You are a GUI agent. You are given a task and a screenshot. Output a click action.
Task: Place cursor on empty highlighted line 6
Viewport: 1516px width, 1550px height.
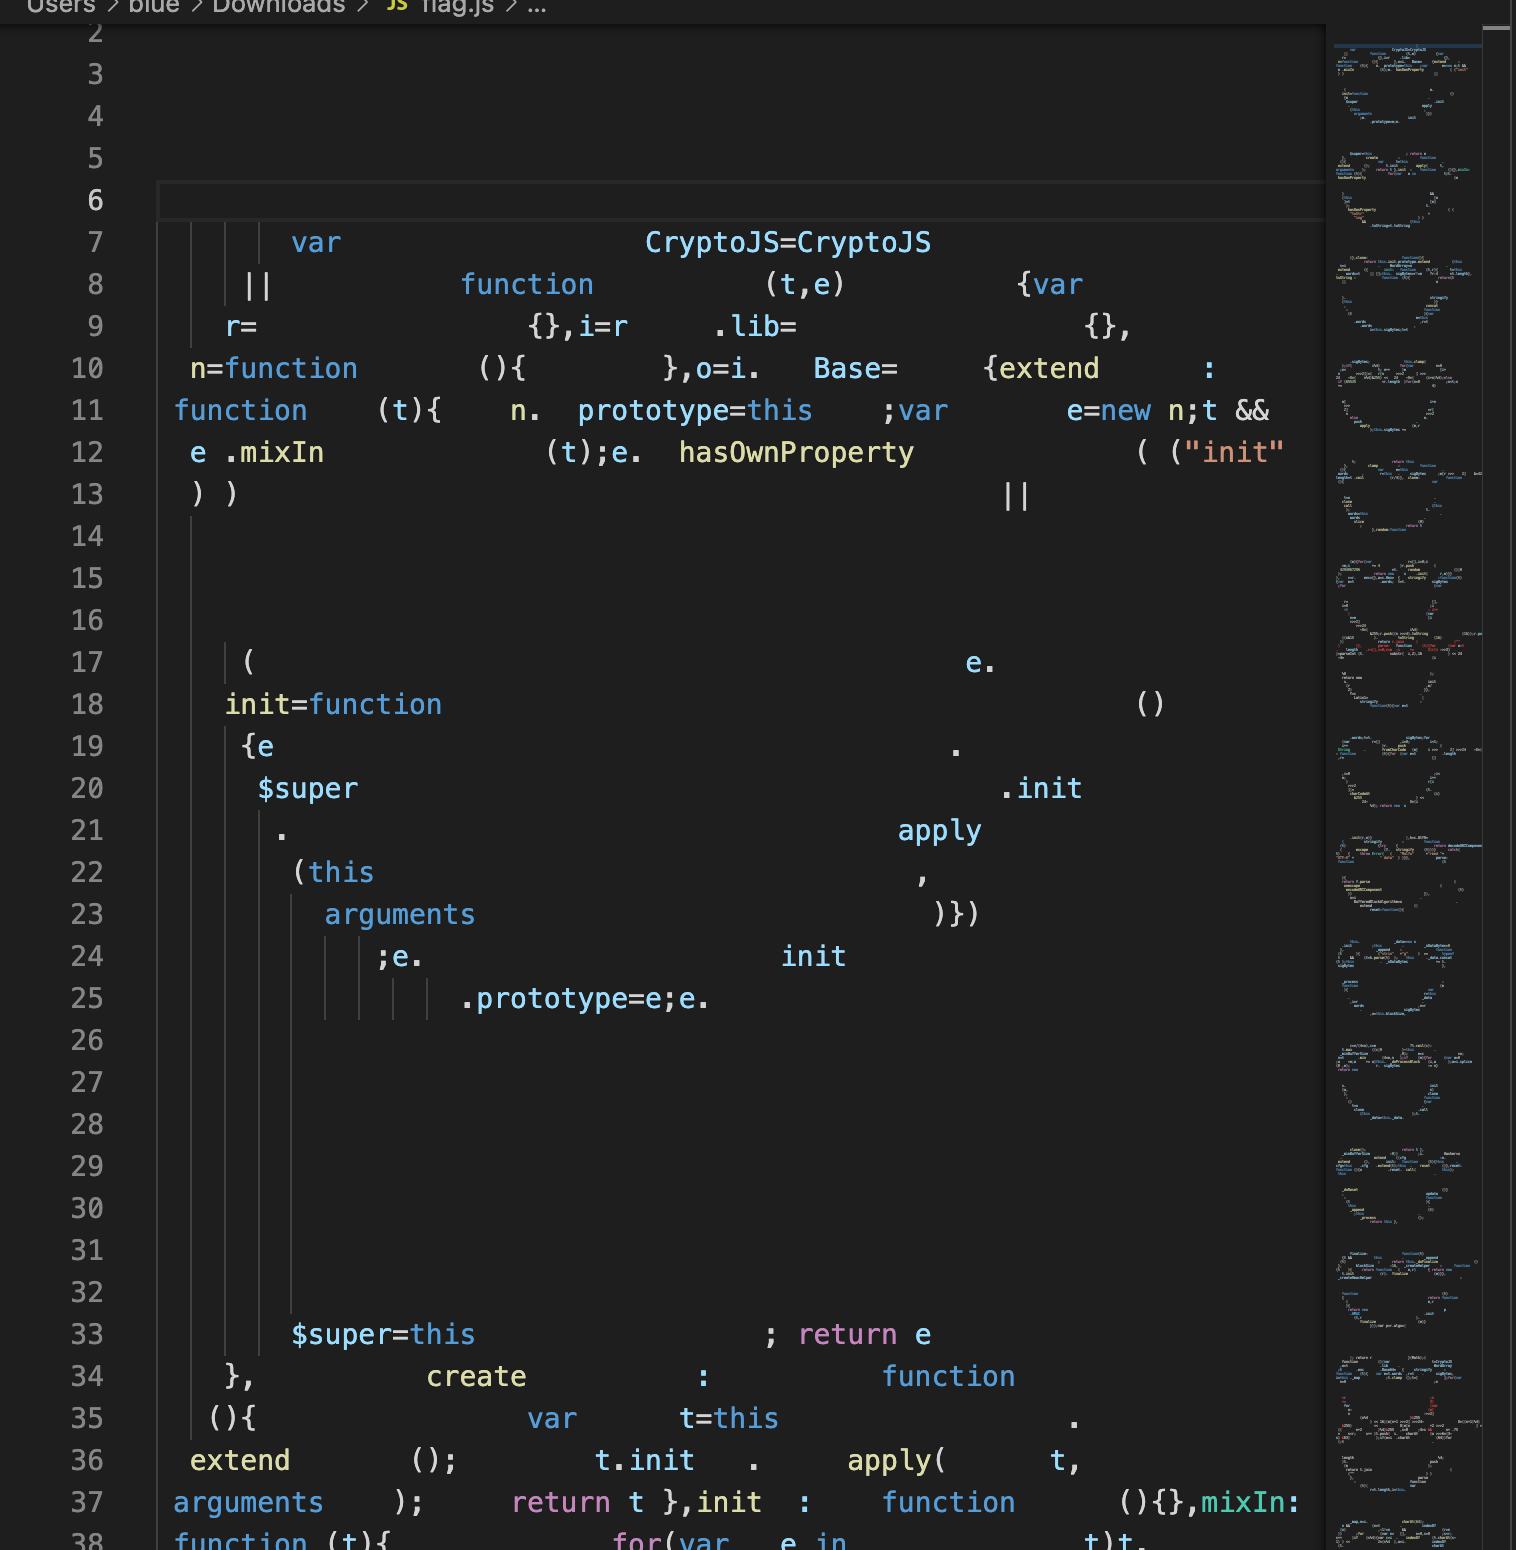click(741, 201)
